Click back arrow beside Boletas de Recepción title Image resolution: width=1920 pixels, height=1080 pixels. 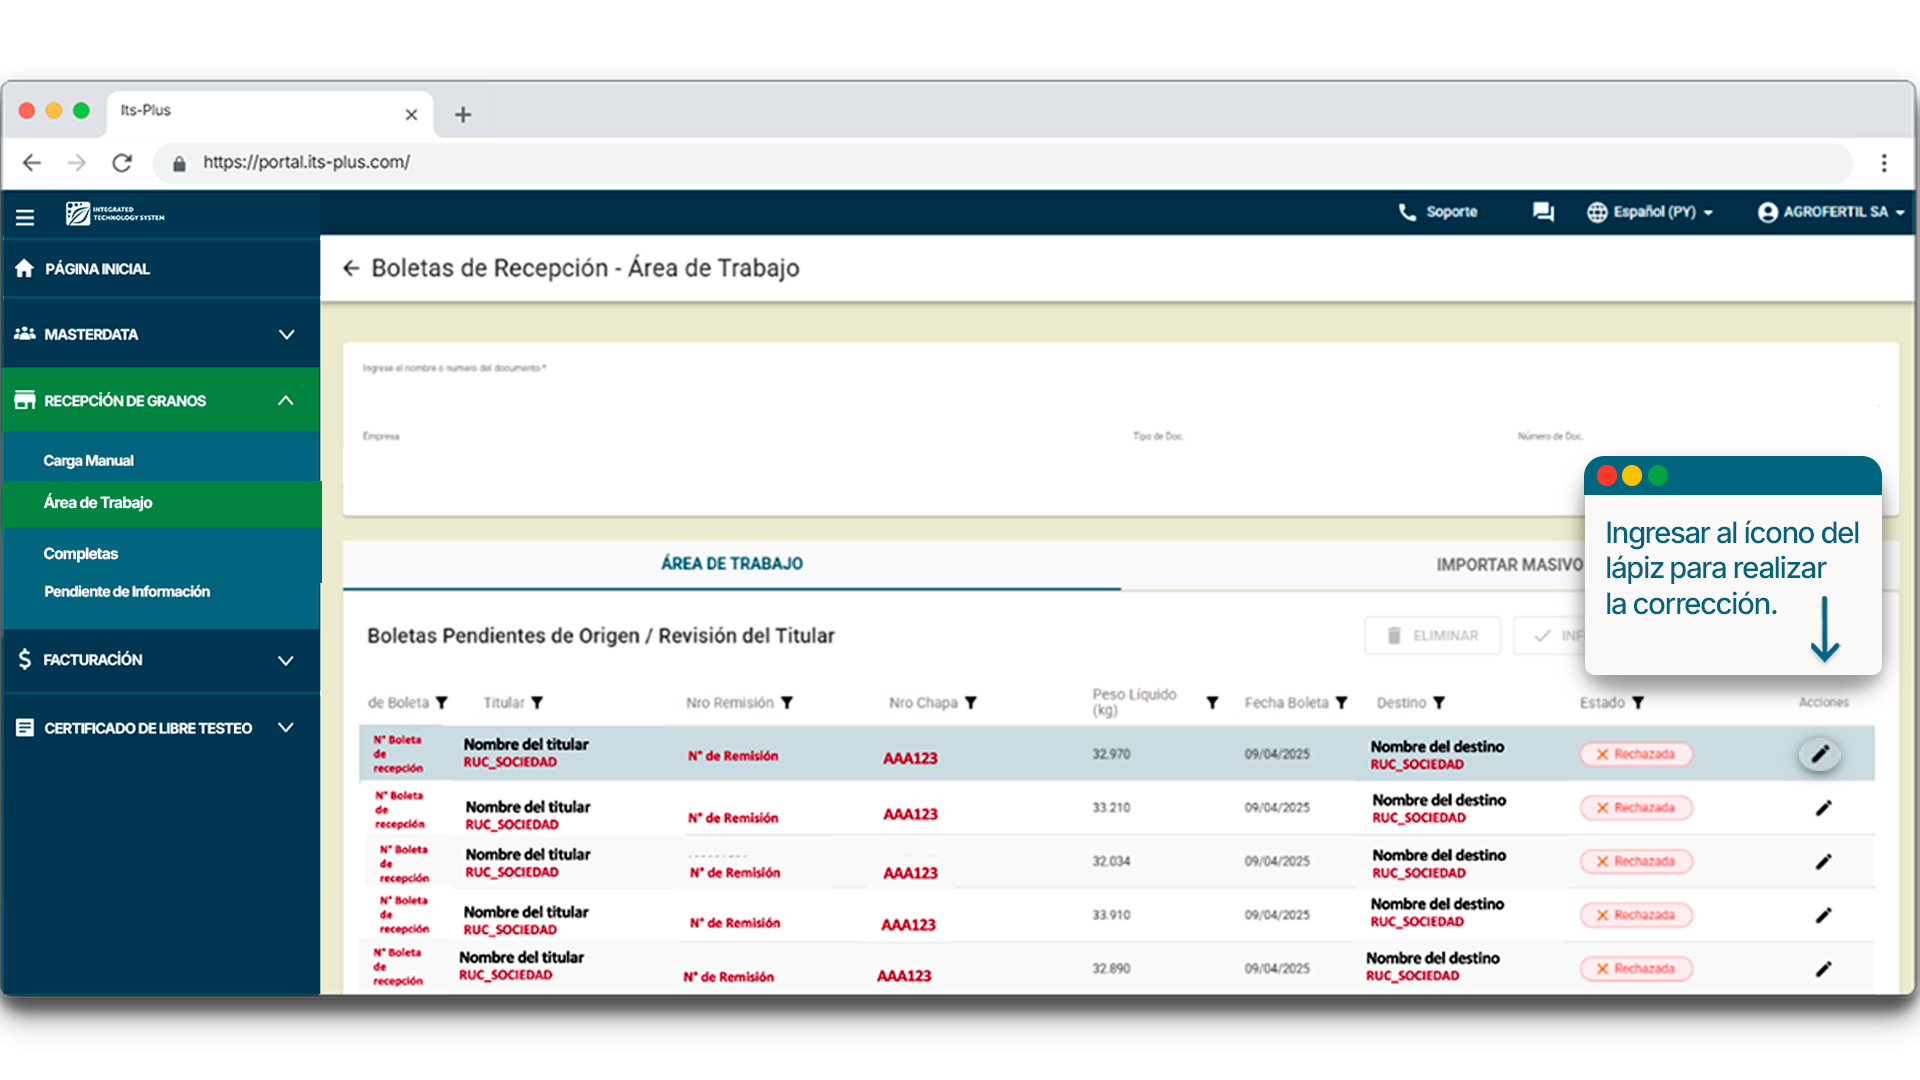[350, 268]
